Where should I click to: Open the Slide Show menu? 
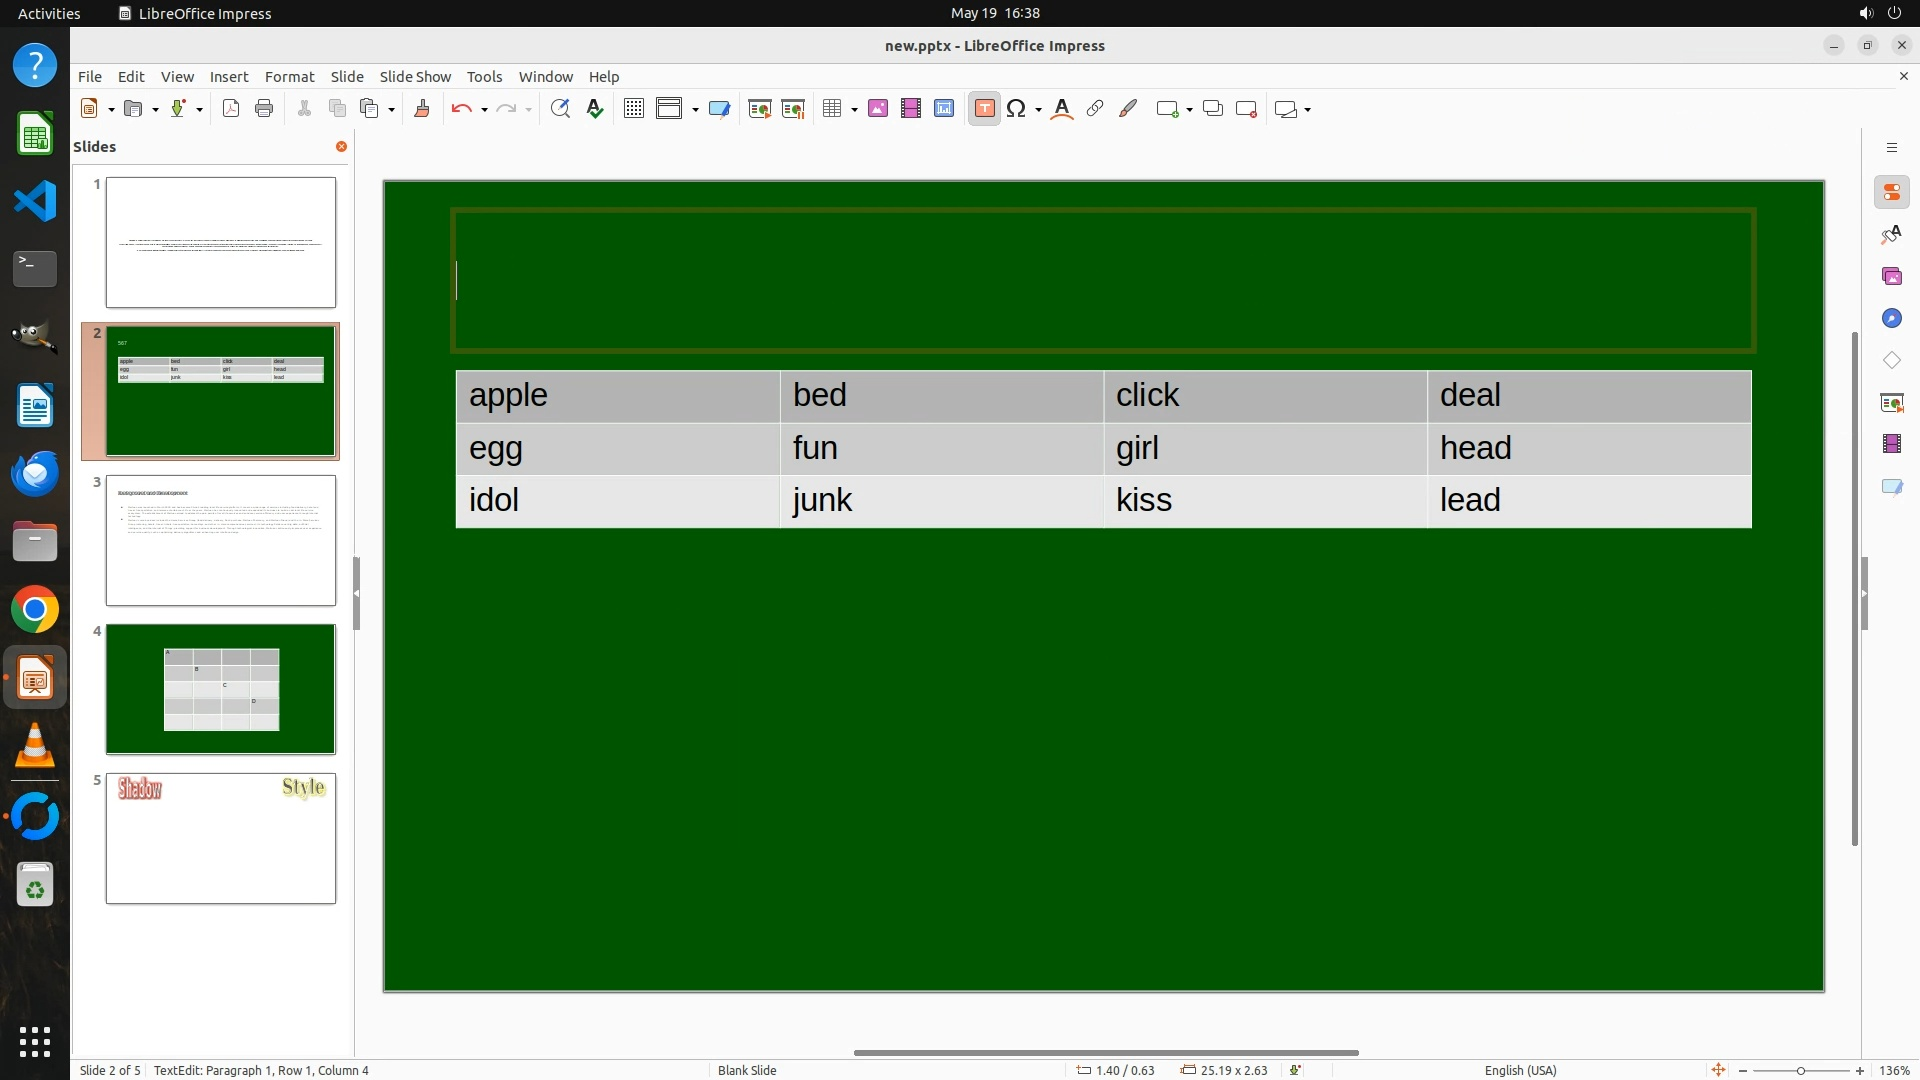point(415,77)
